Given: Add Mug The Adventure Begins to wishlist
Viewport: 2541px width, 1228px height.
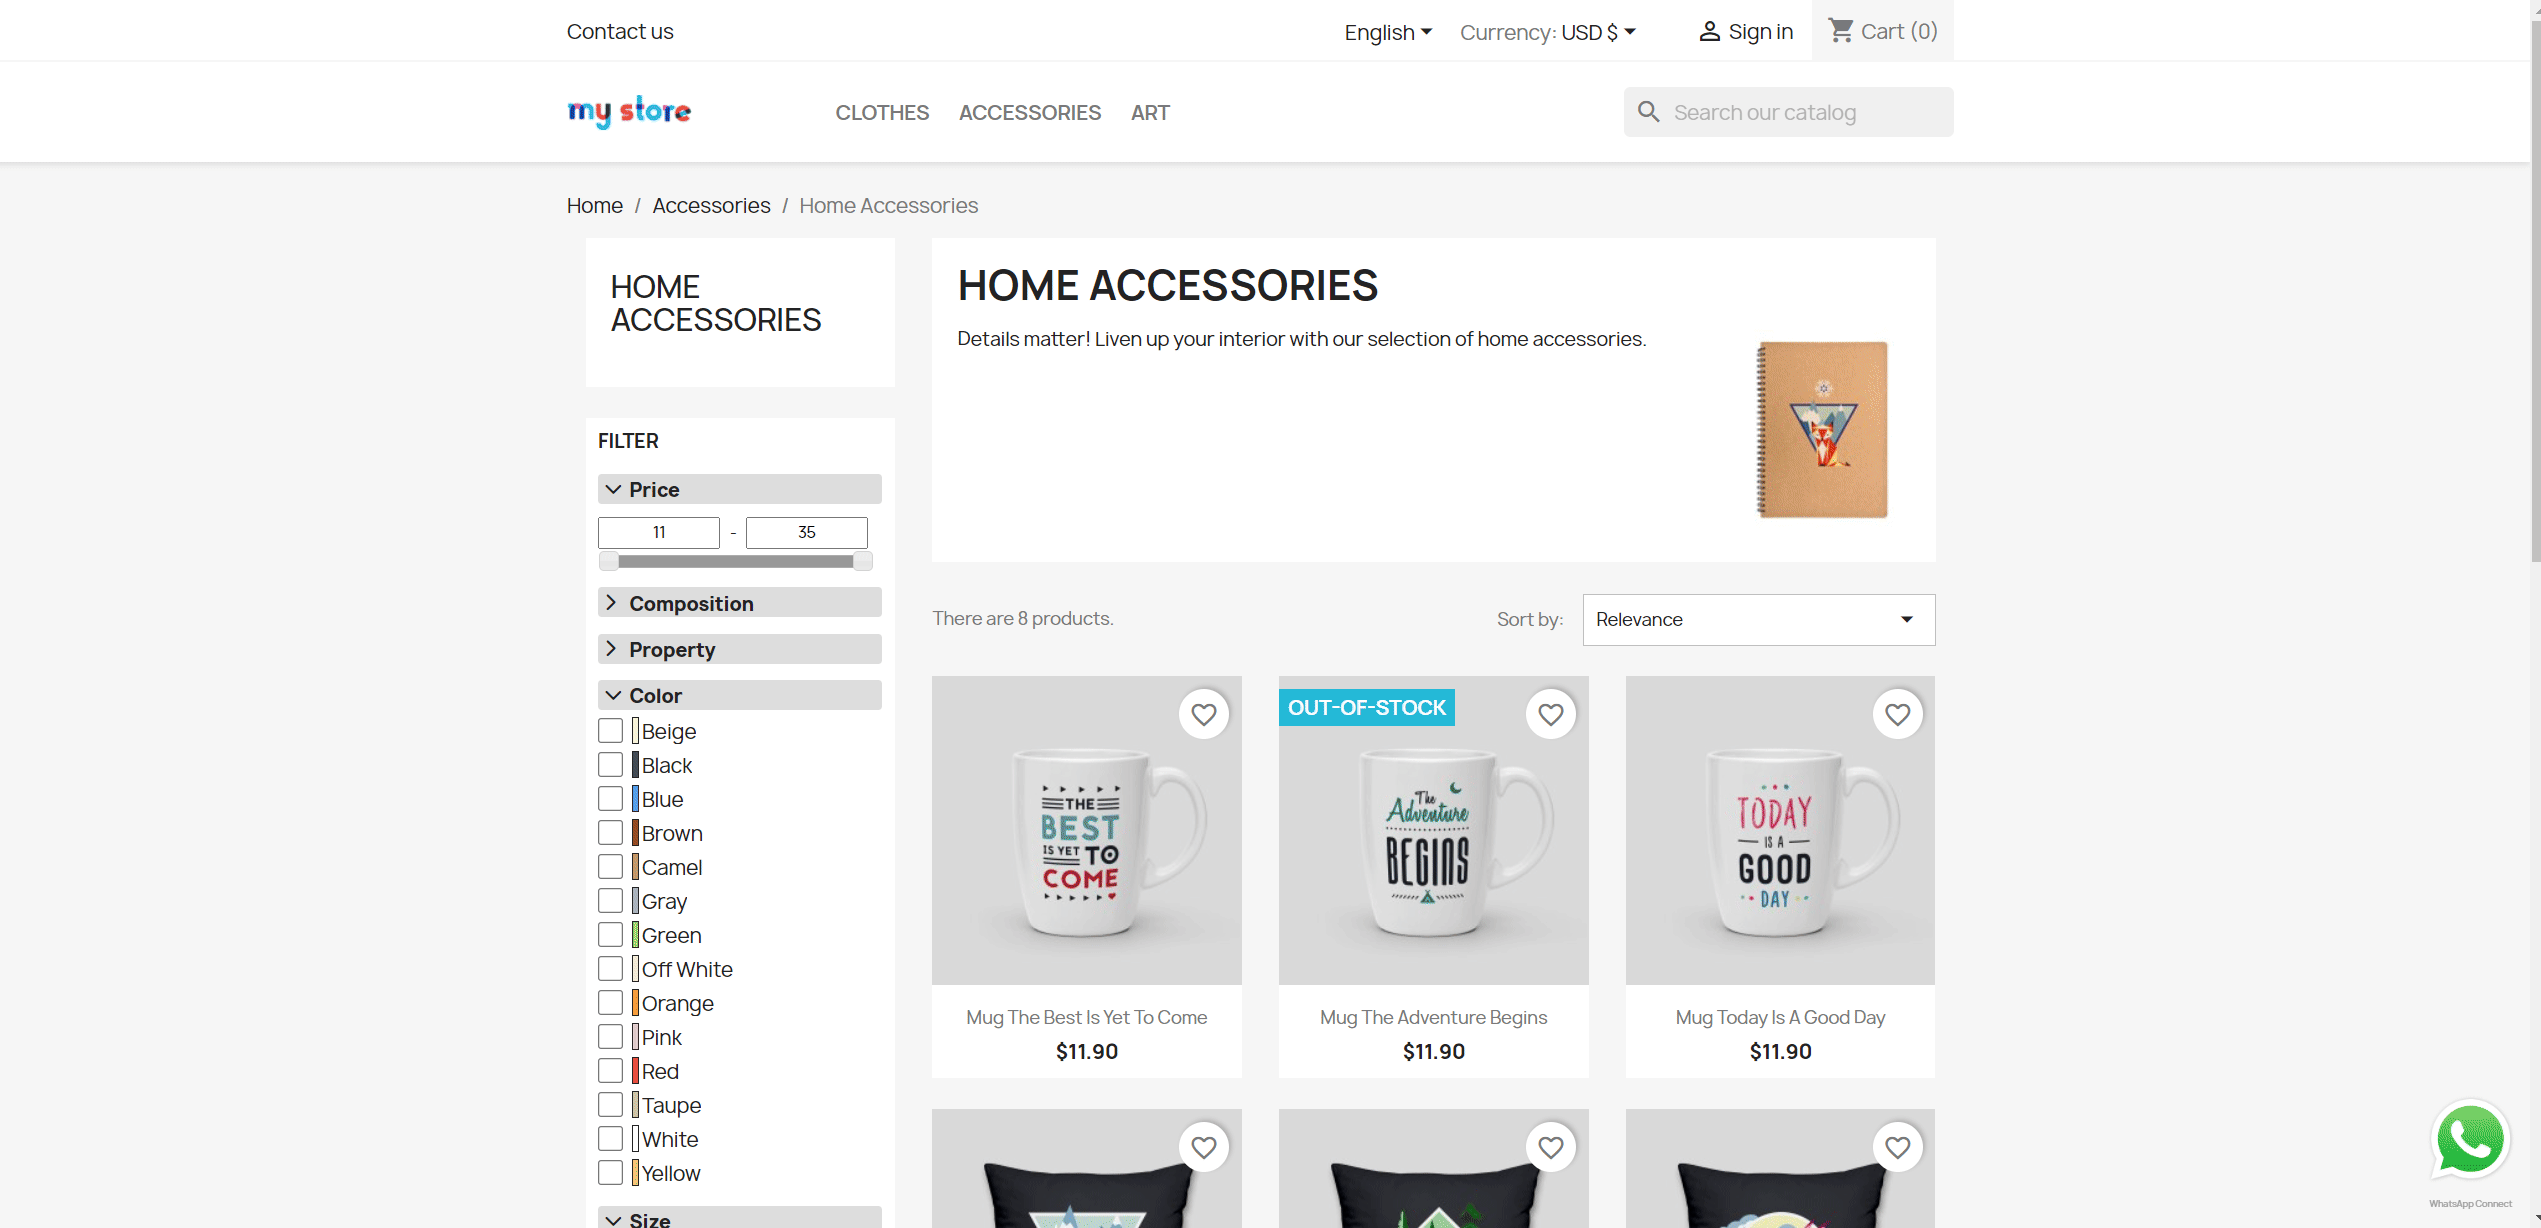Looking at the screenshot, I should (1550, 714).
